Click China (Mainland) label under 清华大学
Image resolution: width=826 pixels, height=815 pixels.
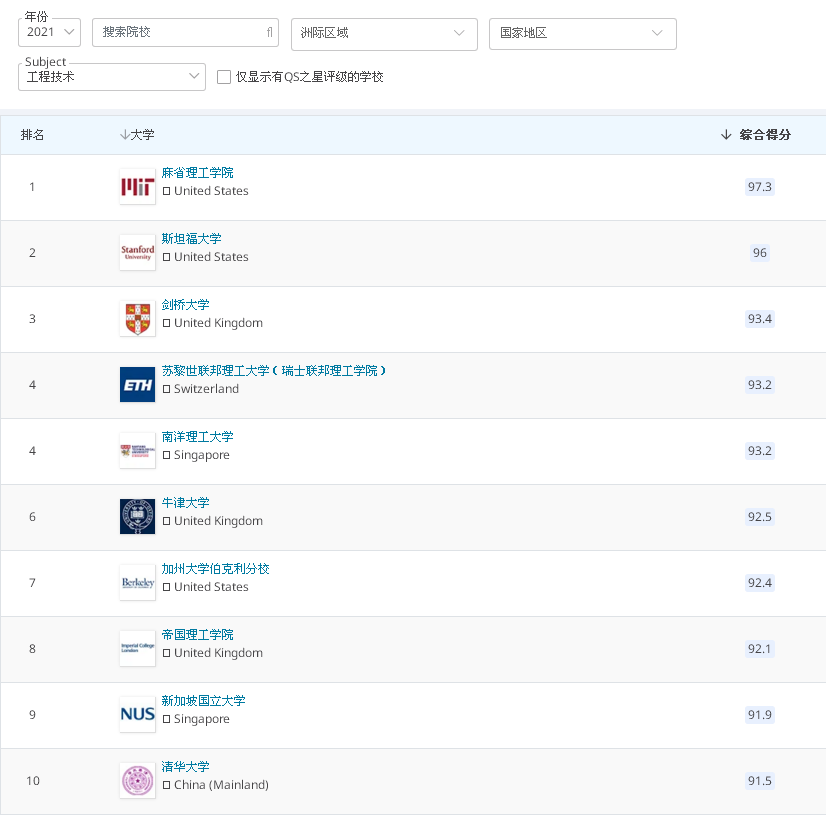(221, 785)
